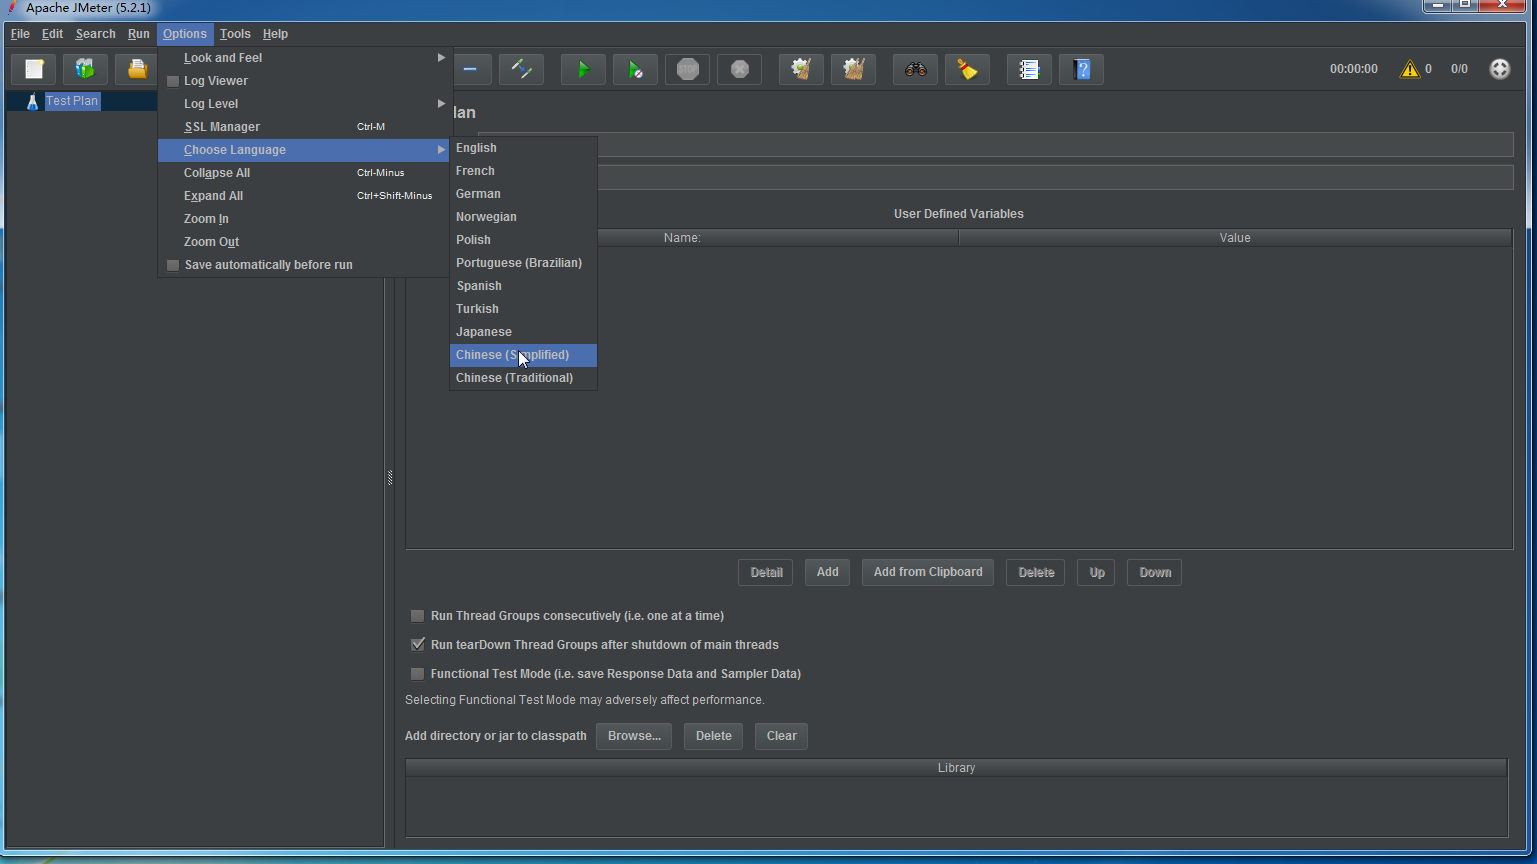
Task: Click the Add from Clipboard button
Action: click(927, 572)
